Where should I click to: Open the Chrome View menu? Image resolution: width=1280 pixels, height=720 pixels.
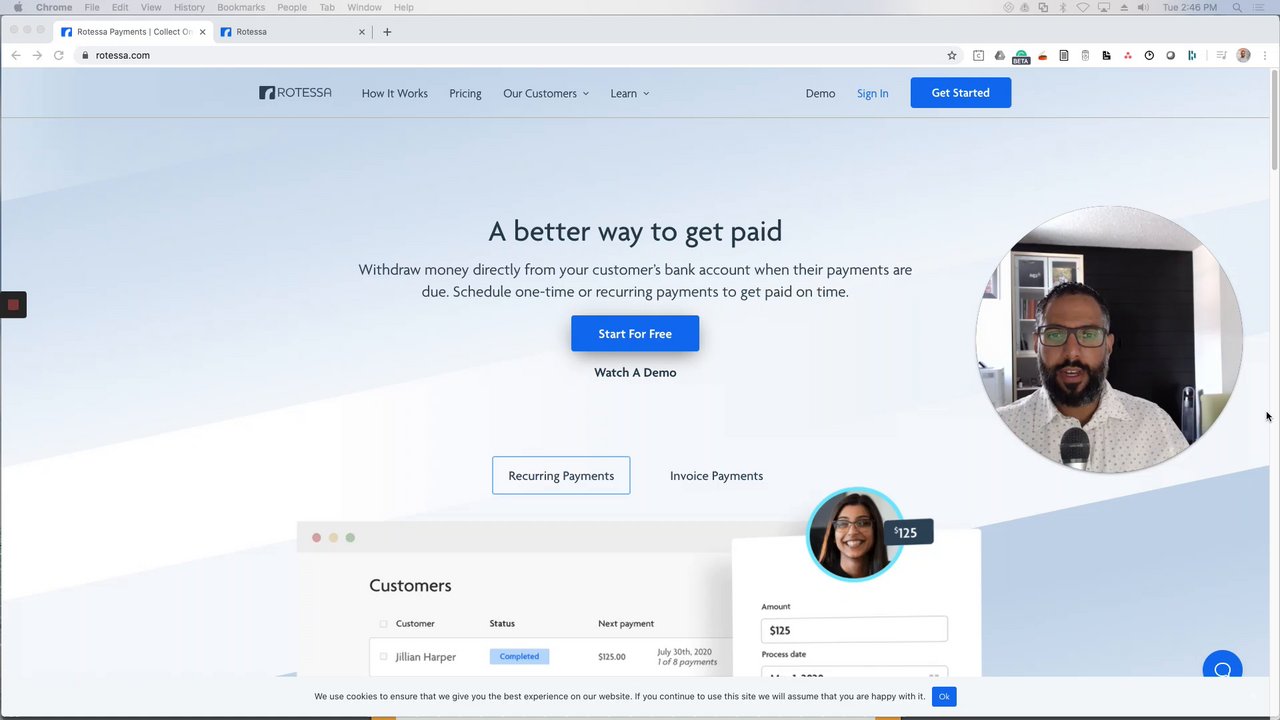151,7
